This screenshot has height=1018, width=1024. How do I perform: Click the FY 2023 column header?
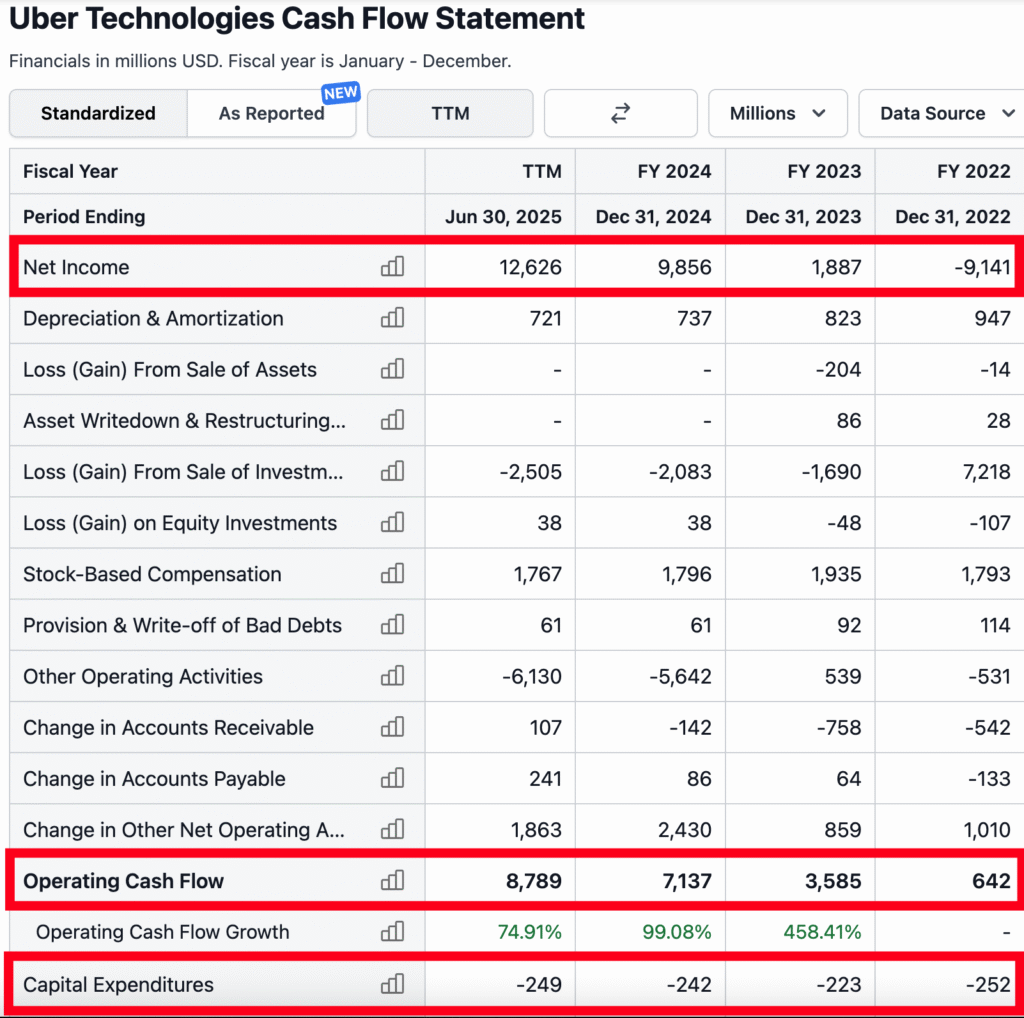click(824, 171)
